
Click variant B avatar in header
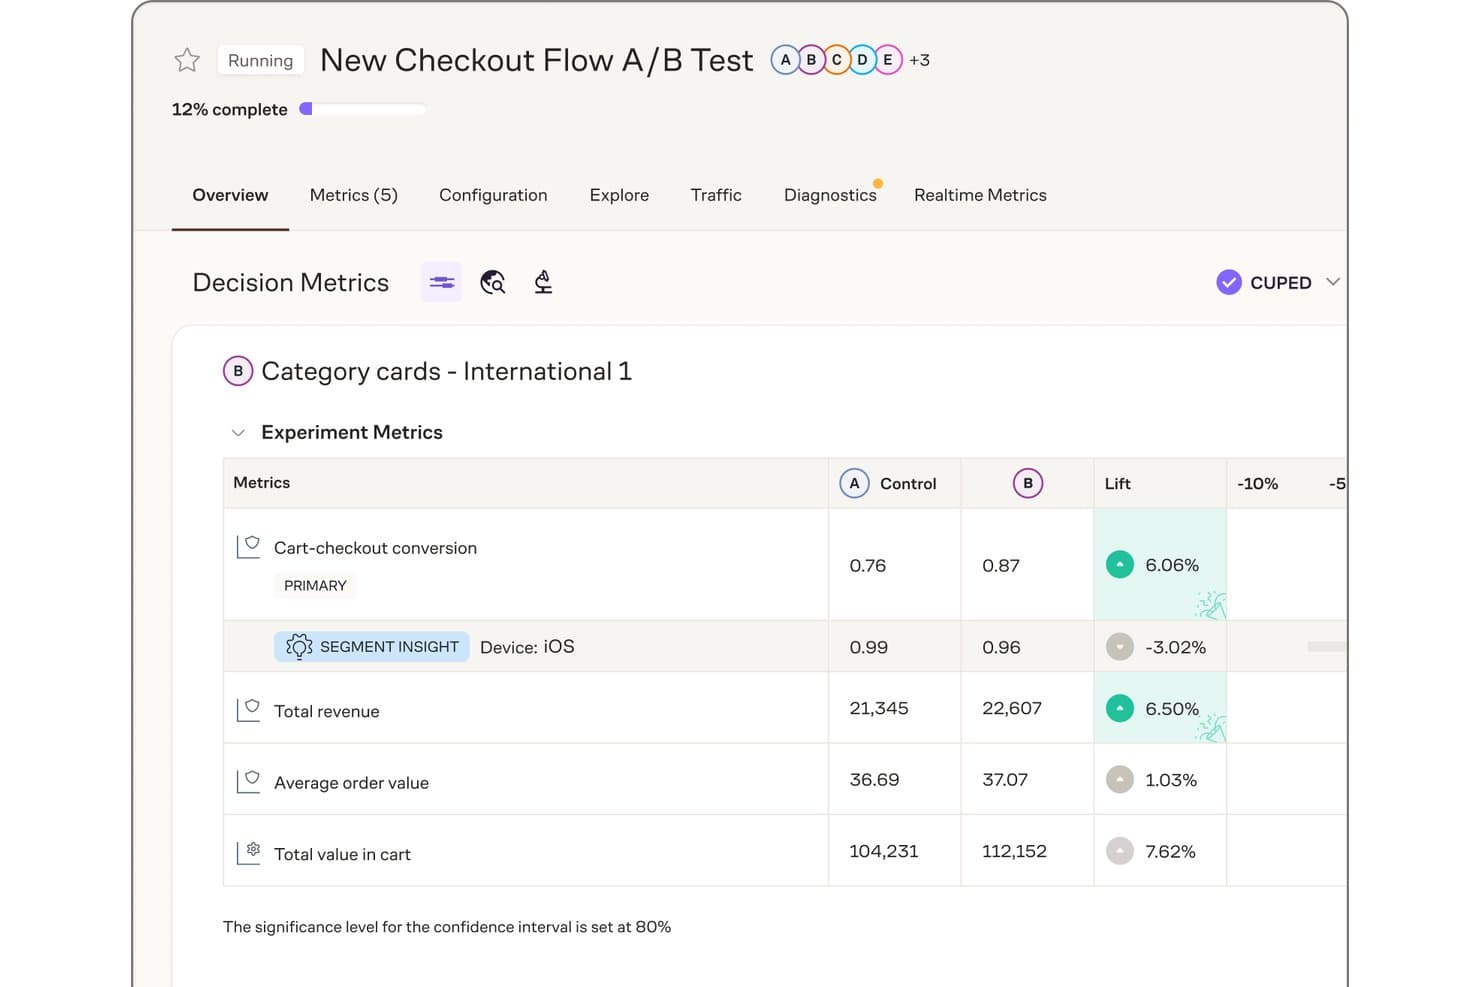(x=811, y=60)
